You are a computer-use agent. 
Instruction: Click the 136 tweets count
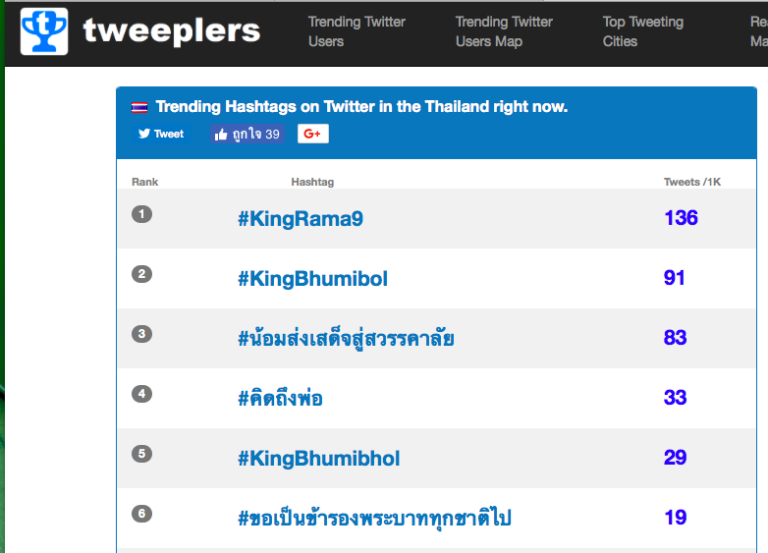coord(680,218)
